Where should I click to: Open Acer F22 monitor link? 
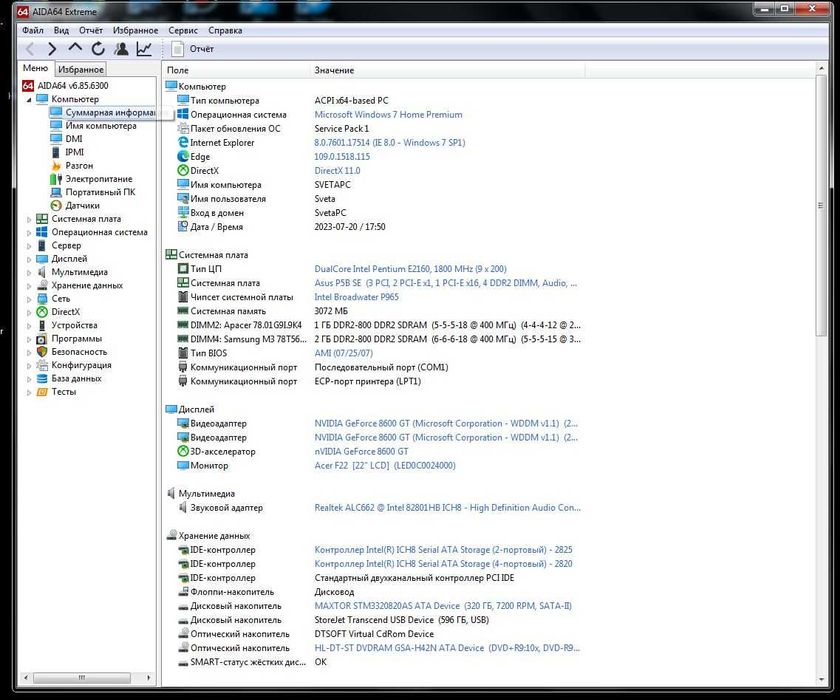385,465
